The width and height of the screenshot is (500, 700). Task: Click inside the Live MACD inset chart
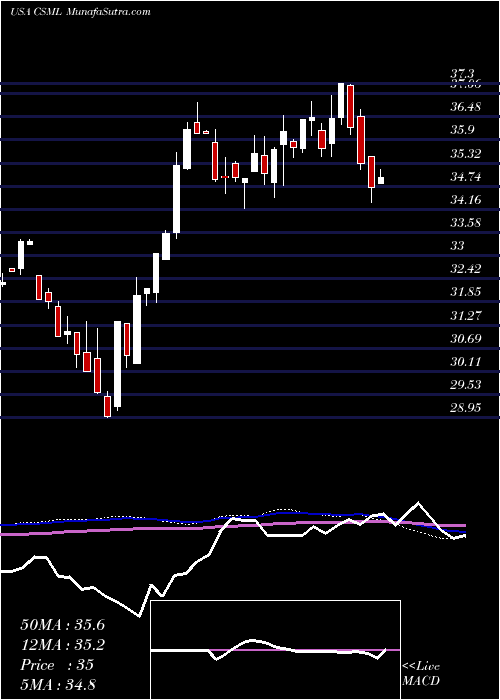click(275, 650)
